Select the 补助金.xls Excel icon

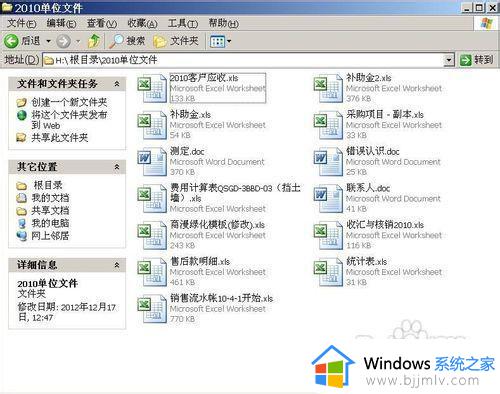[x=152, y=125]
